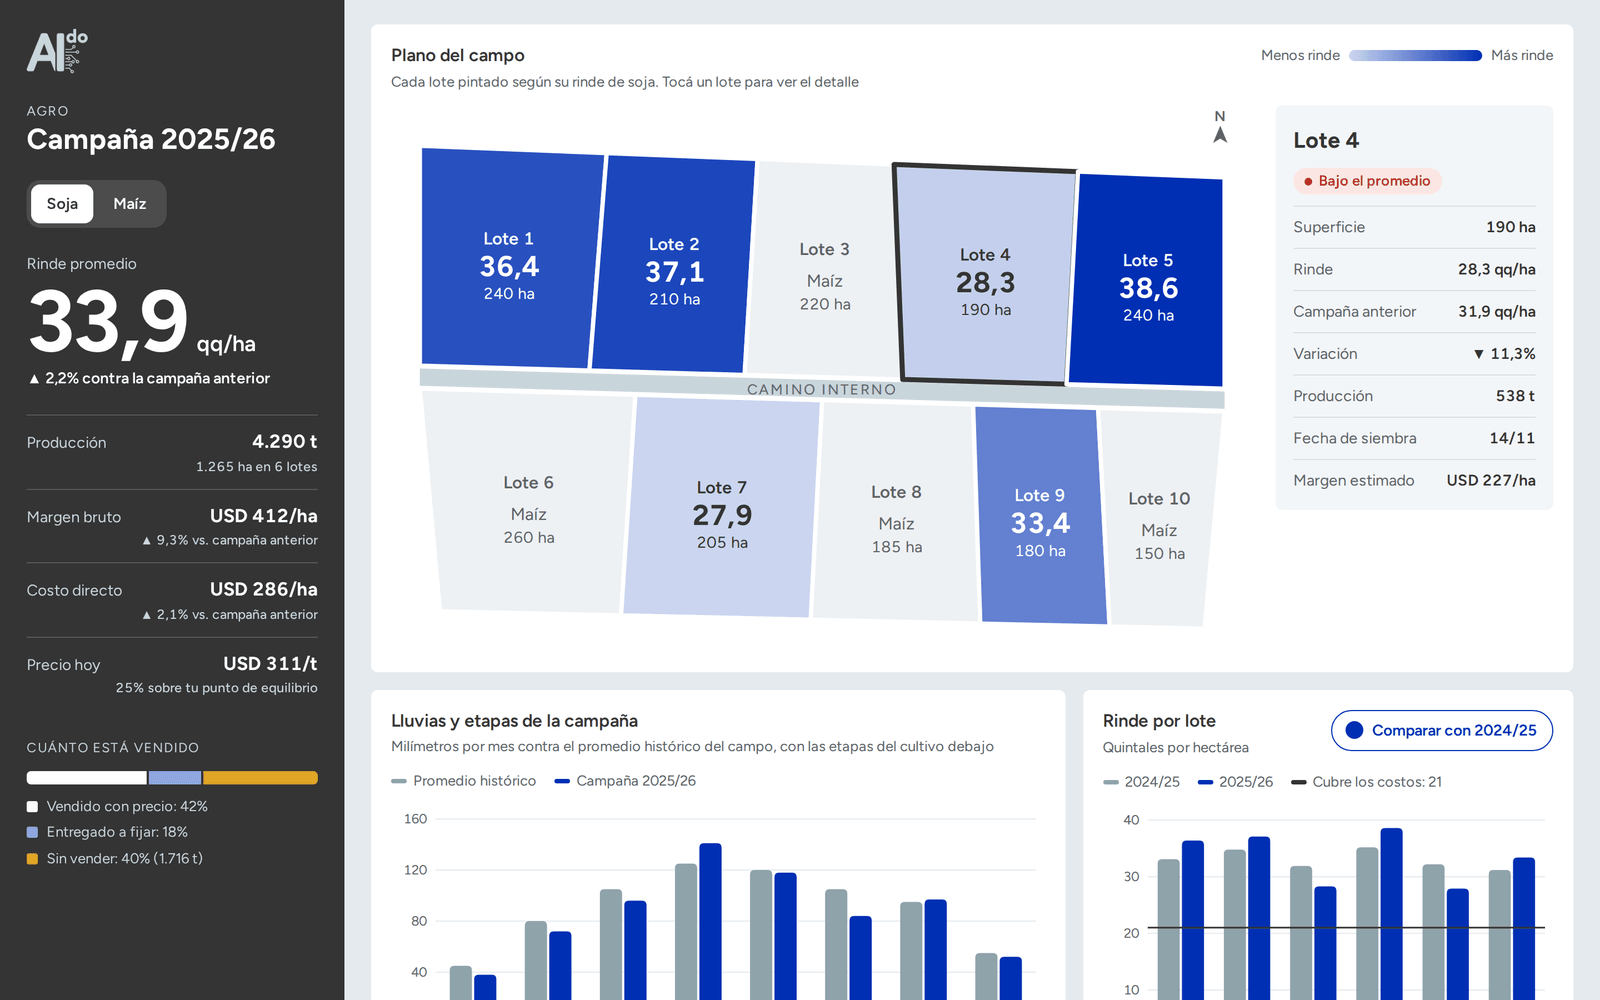Click the 33,9 rinde promedio figure
The height and width of the screenshot is (1000, 1600).
(108, 322)
